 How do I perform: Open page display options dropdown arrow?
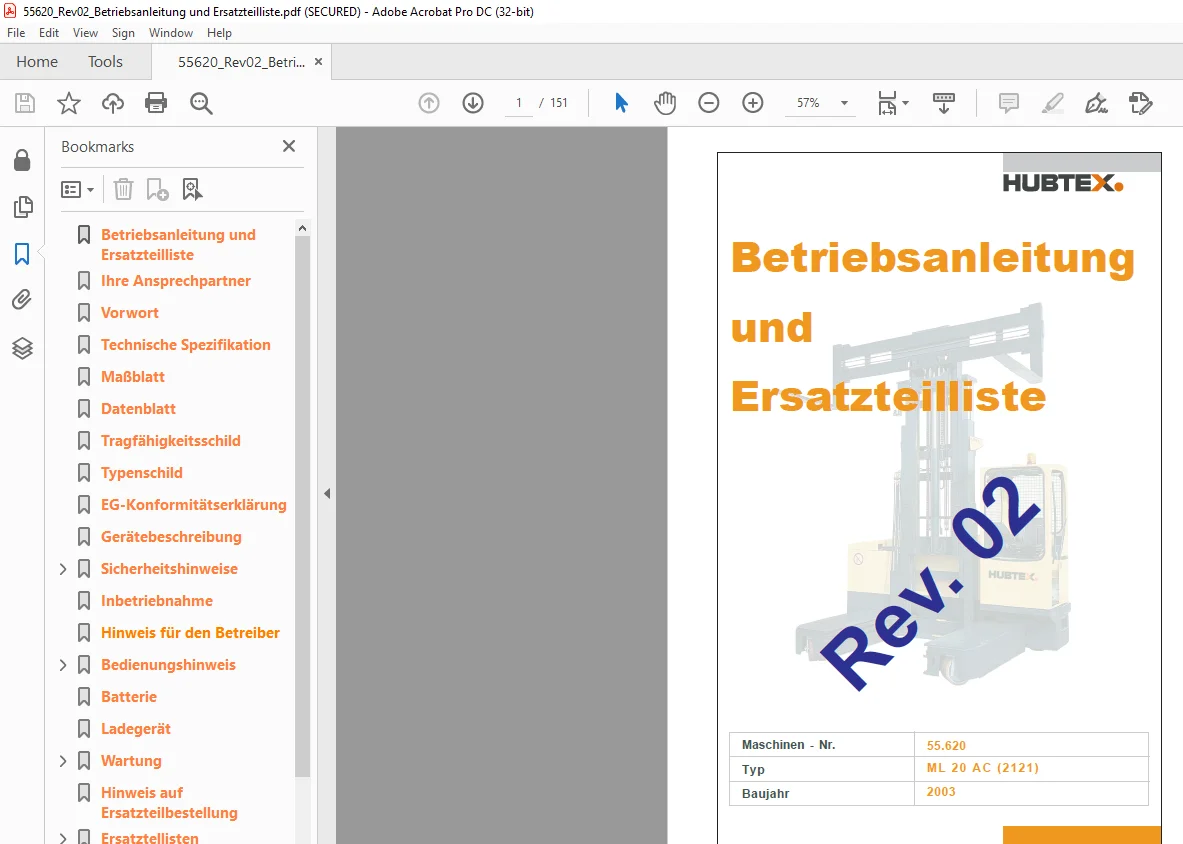[905, 103]
